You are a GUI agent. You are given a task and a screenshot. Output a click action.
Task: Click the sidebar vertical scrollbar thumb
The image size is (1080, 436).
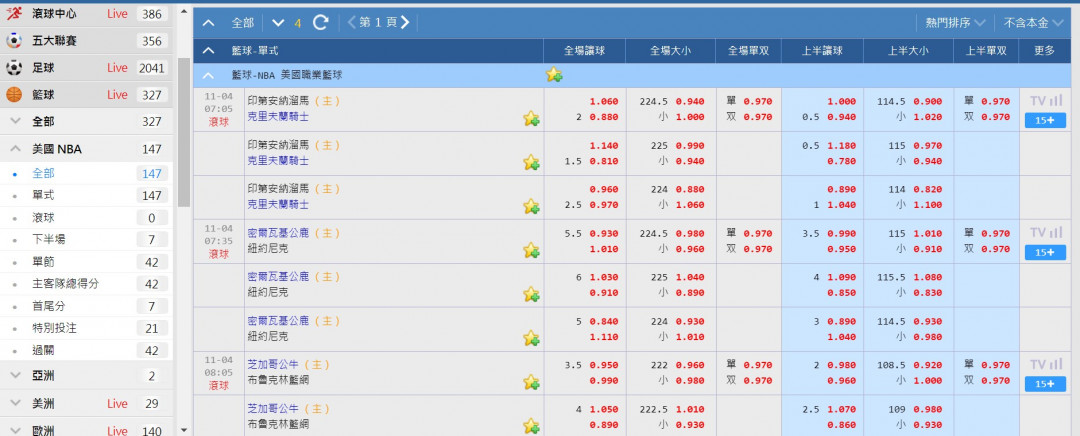point(183,132)
